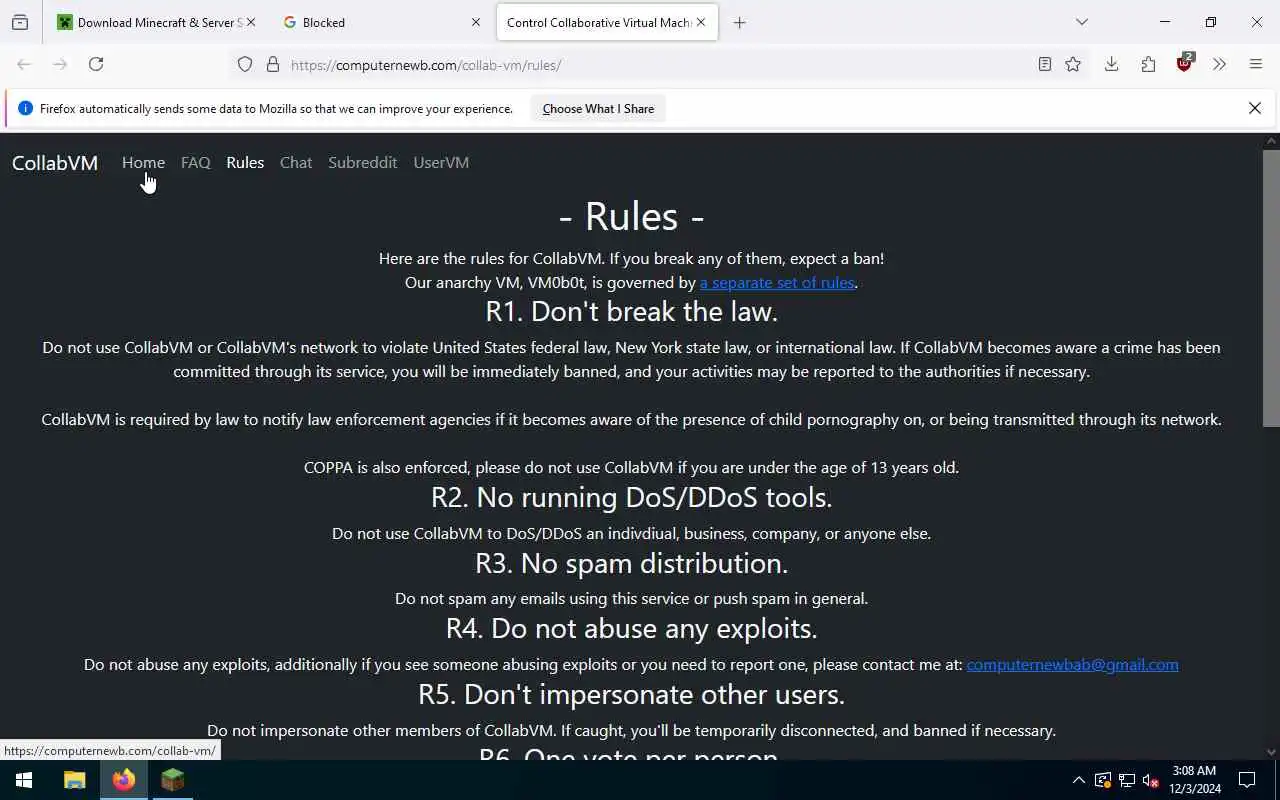Show more tools overflow chevron
The image size is (1280, 800).
pos(1219,64)
